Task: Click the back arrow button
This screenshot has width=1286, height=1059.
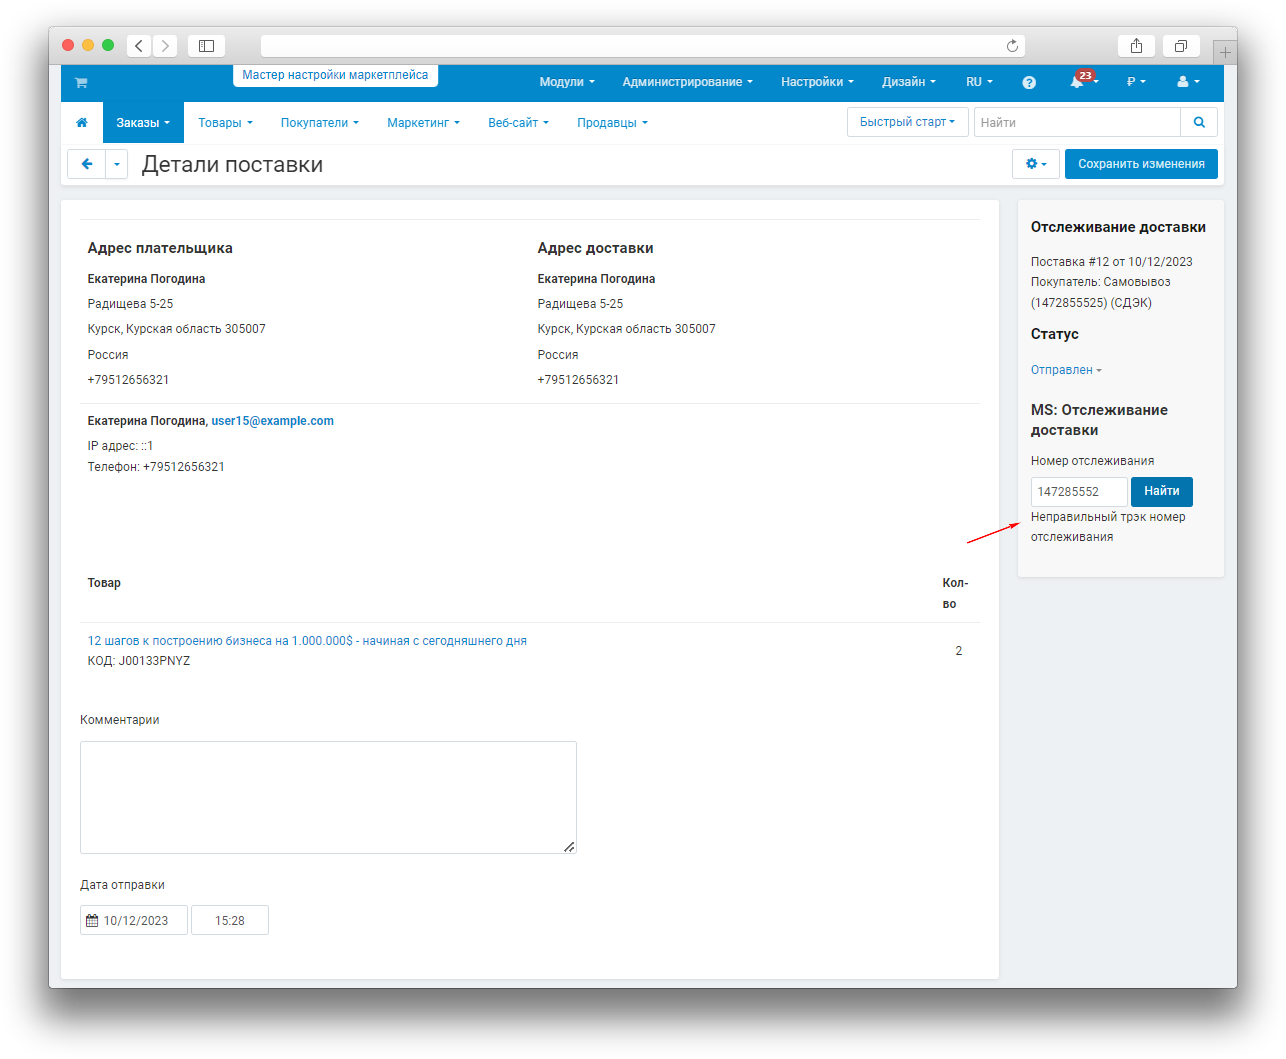Action: [87, 164]
